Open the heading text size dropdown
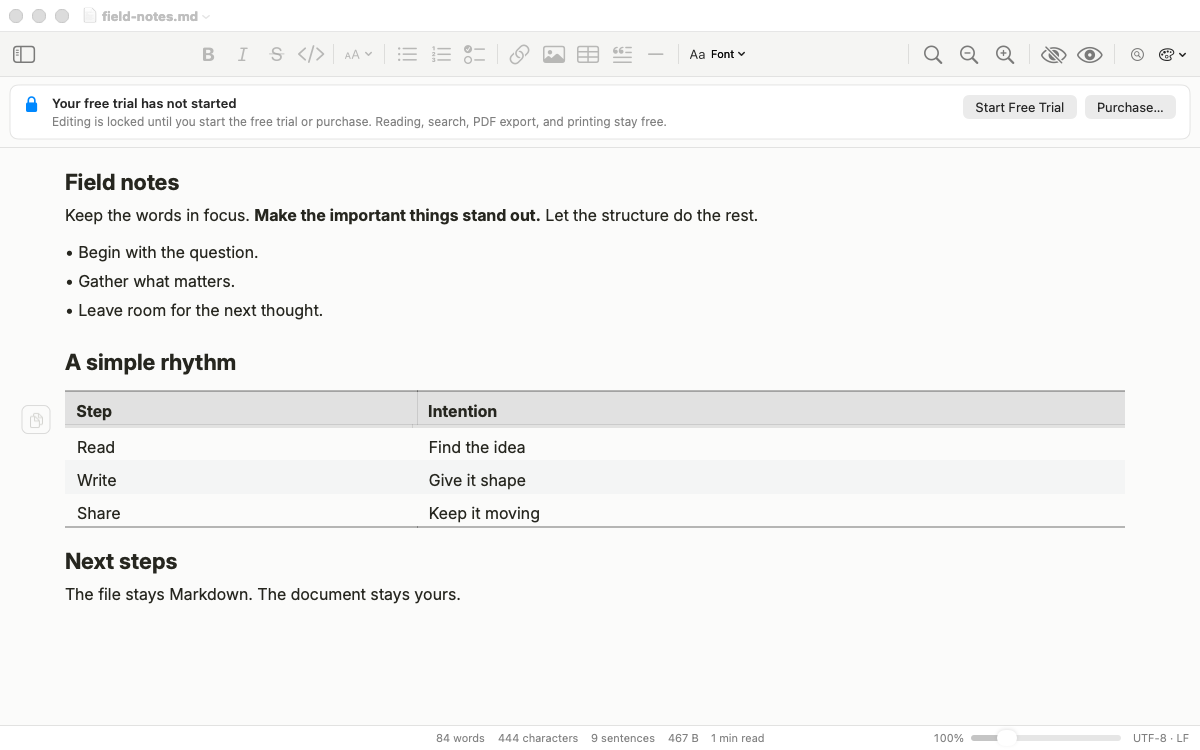The height and width of the screenshot is (750, 1200). click(358, 54)
